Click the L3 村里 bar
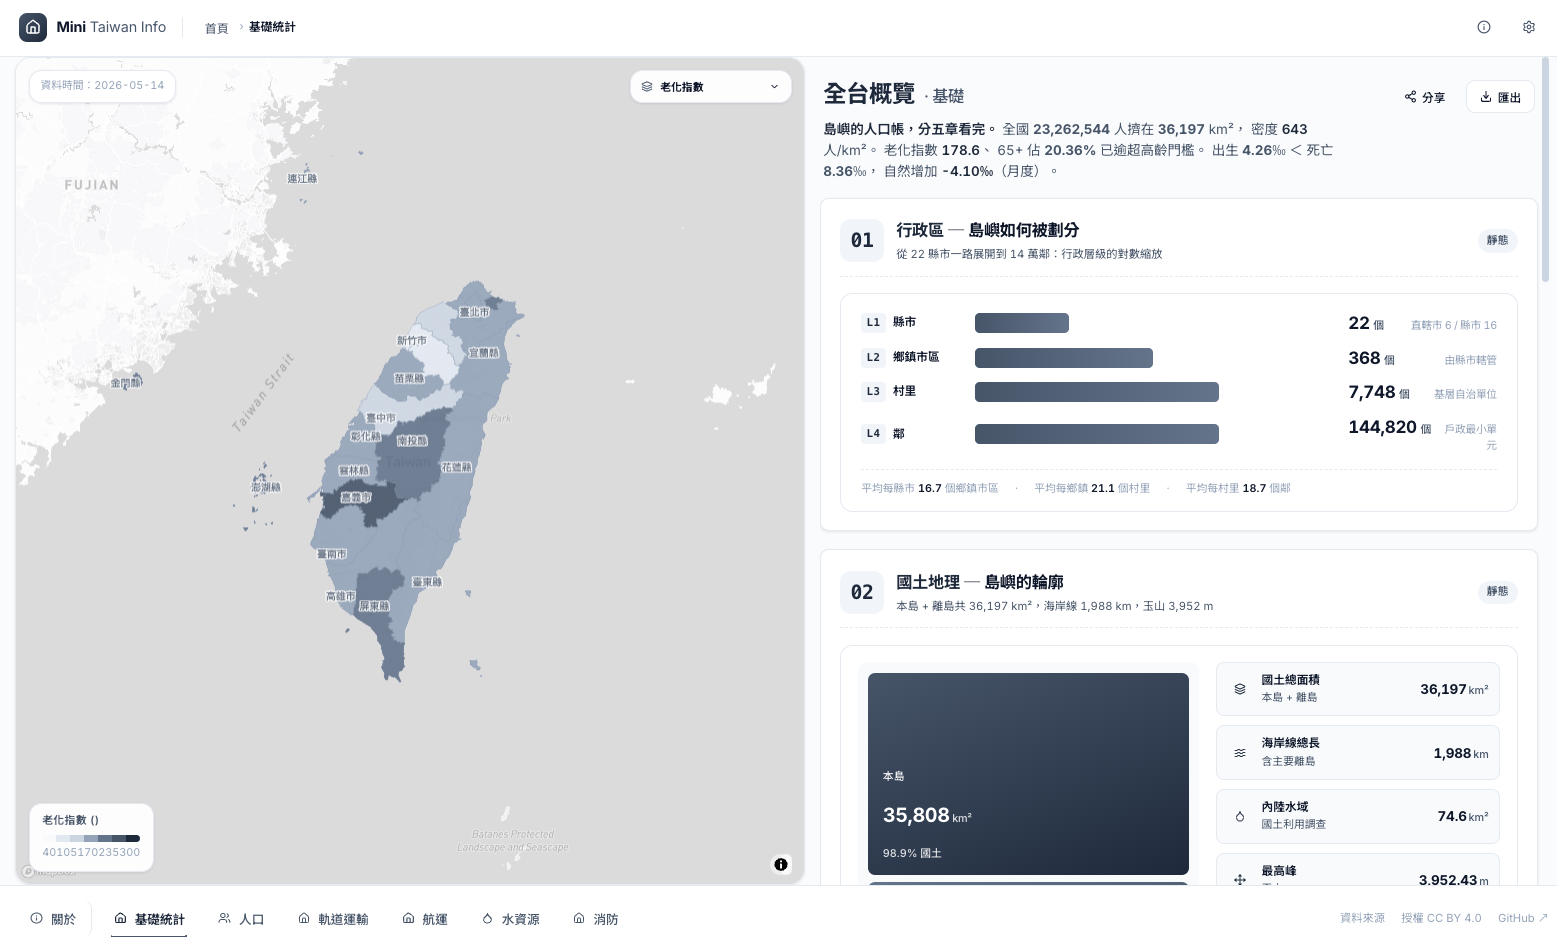This screenshot has width=1557, height=945. click(x=1097, y=392)
